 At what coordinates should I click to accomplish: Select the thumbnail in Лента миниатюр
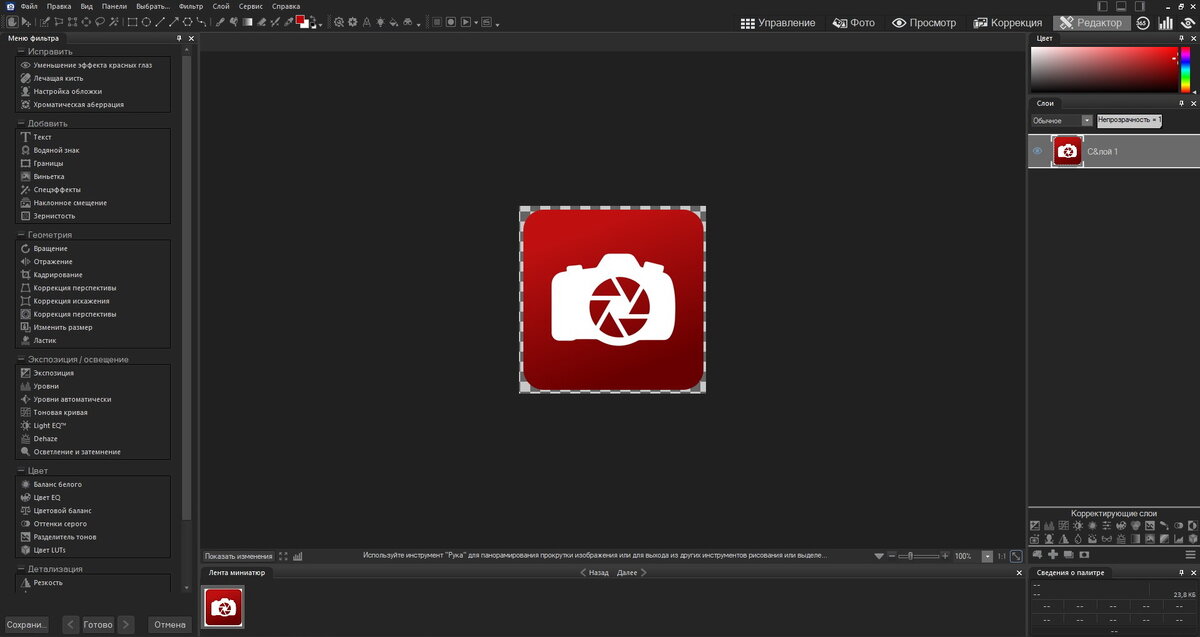point(224,607)
